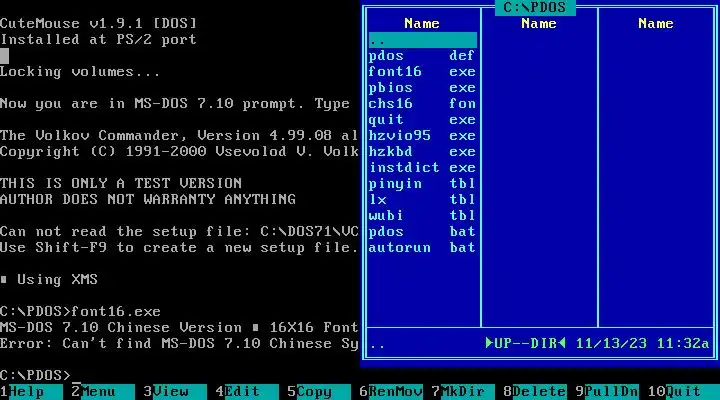The width and height of the screenshot is (720, 400).
Task: Click the C:\PDOS> command prompt line
Action: tap(36, 376)
